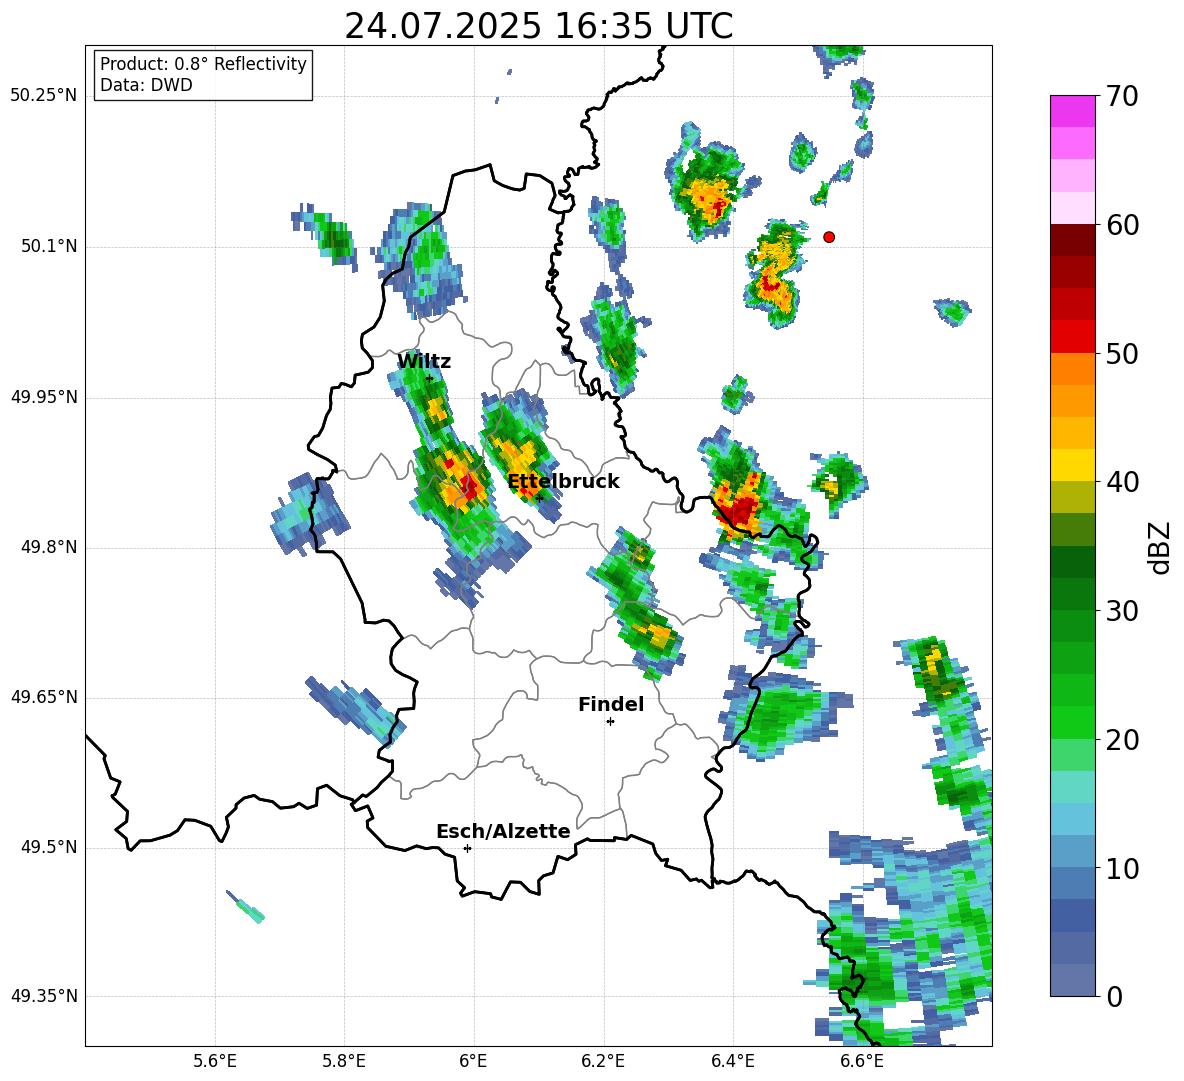
Task: Click the cross marker below Findel
Action: tap(610, 722)
